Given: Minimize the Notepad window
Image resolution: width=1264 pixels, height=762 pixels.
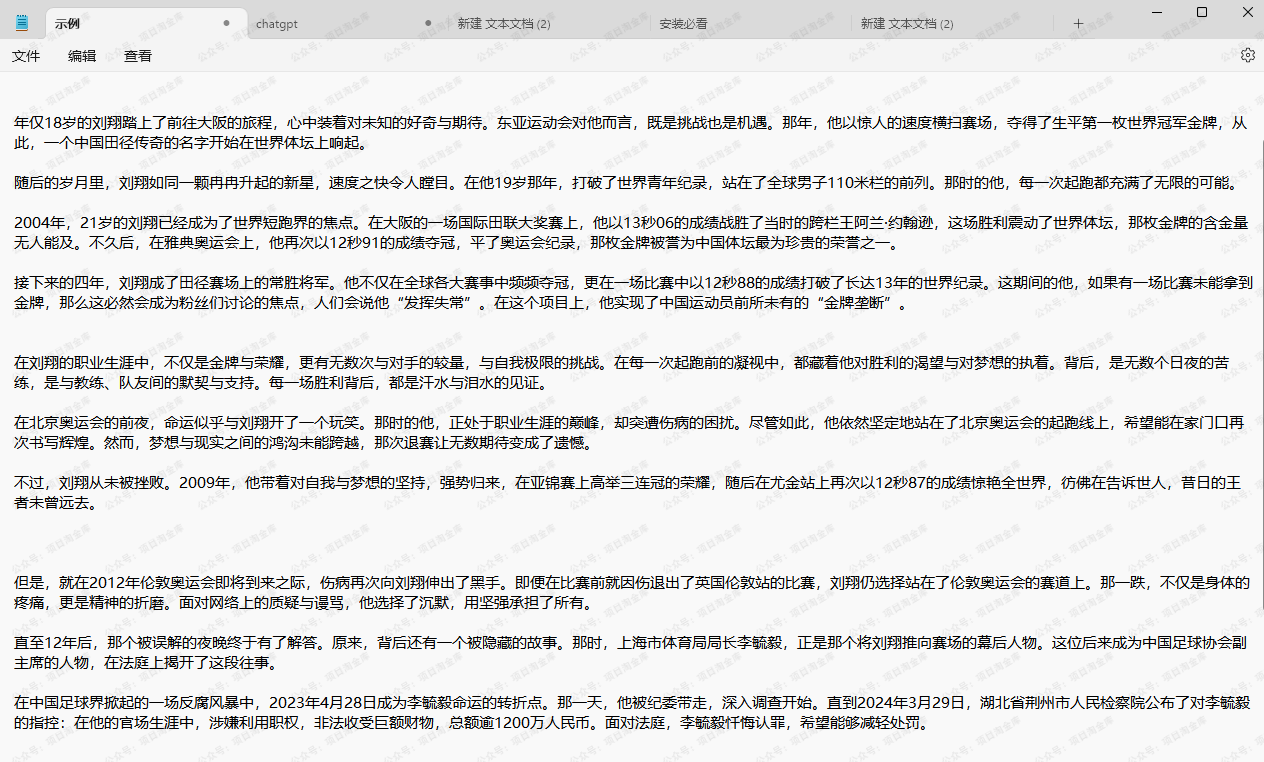Looking at the screenshot, I should coord(1156,12).
